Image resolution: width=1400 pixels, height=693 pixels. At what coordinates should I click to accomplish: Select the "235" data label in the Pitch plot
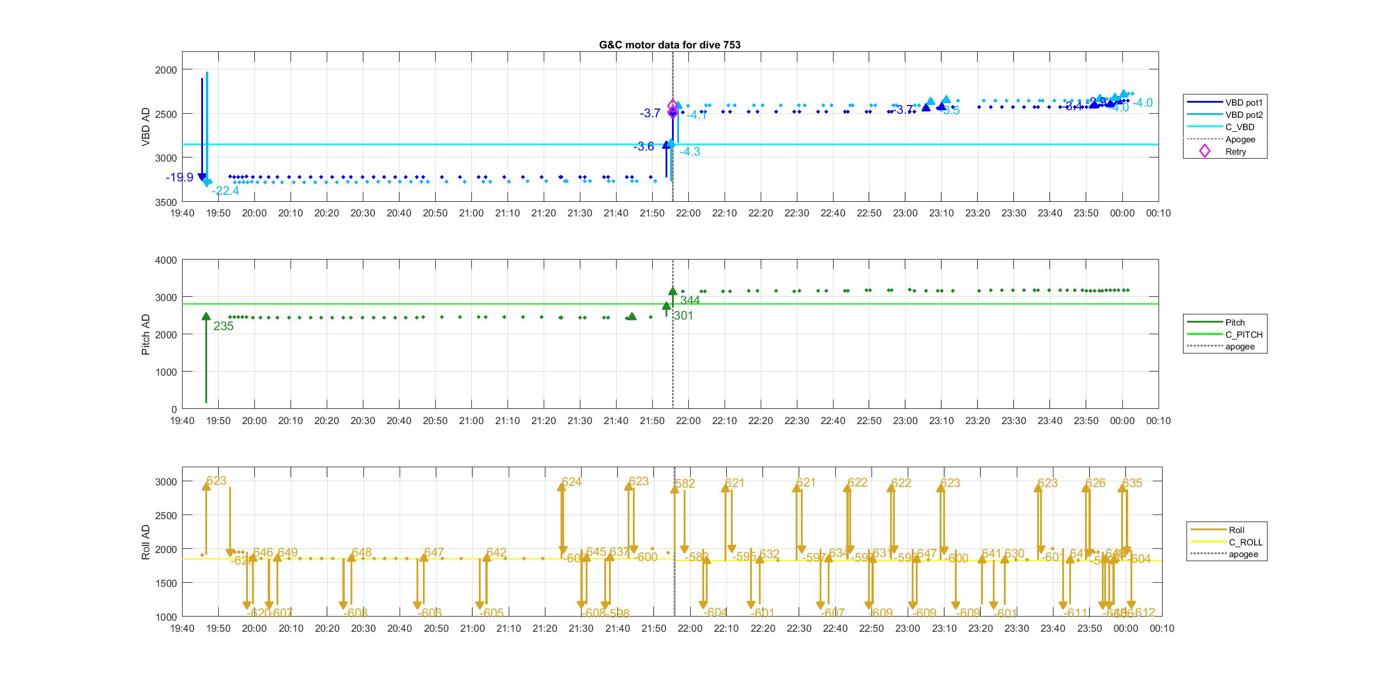223,326
